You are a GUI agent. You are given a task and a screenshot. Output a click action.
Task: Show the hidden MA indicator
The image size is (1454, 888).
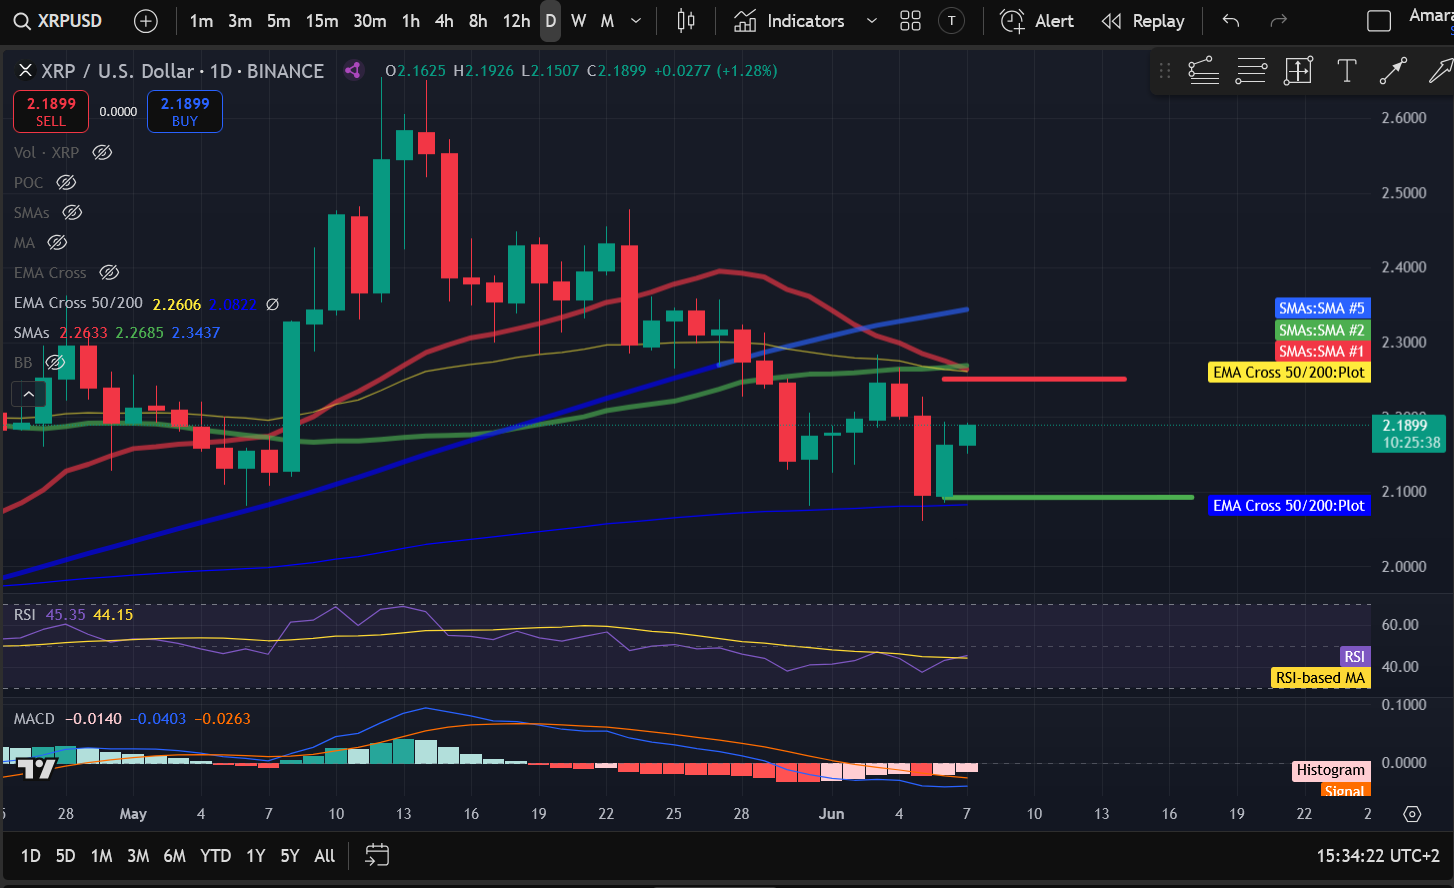click(x=57, y=242)
